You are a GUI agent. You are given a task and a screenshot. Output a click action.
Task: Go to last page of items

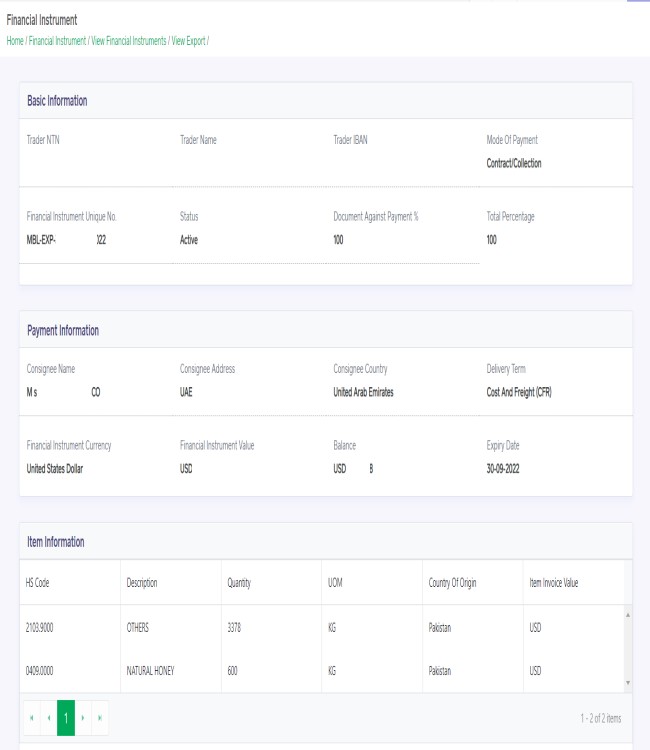coord(99,717)
